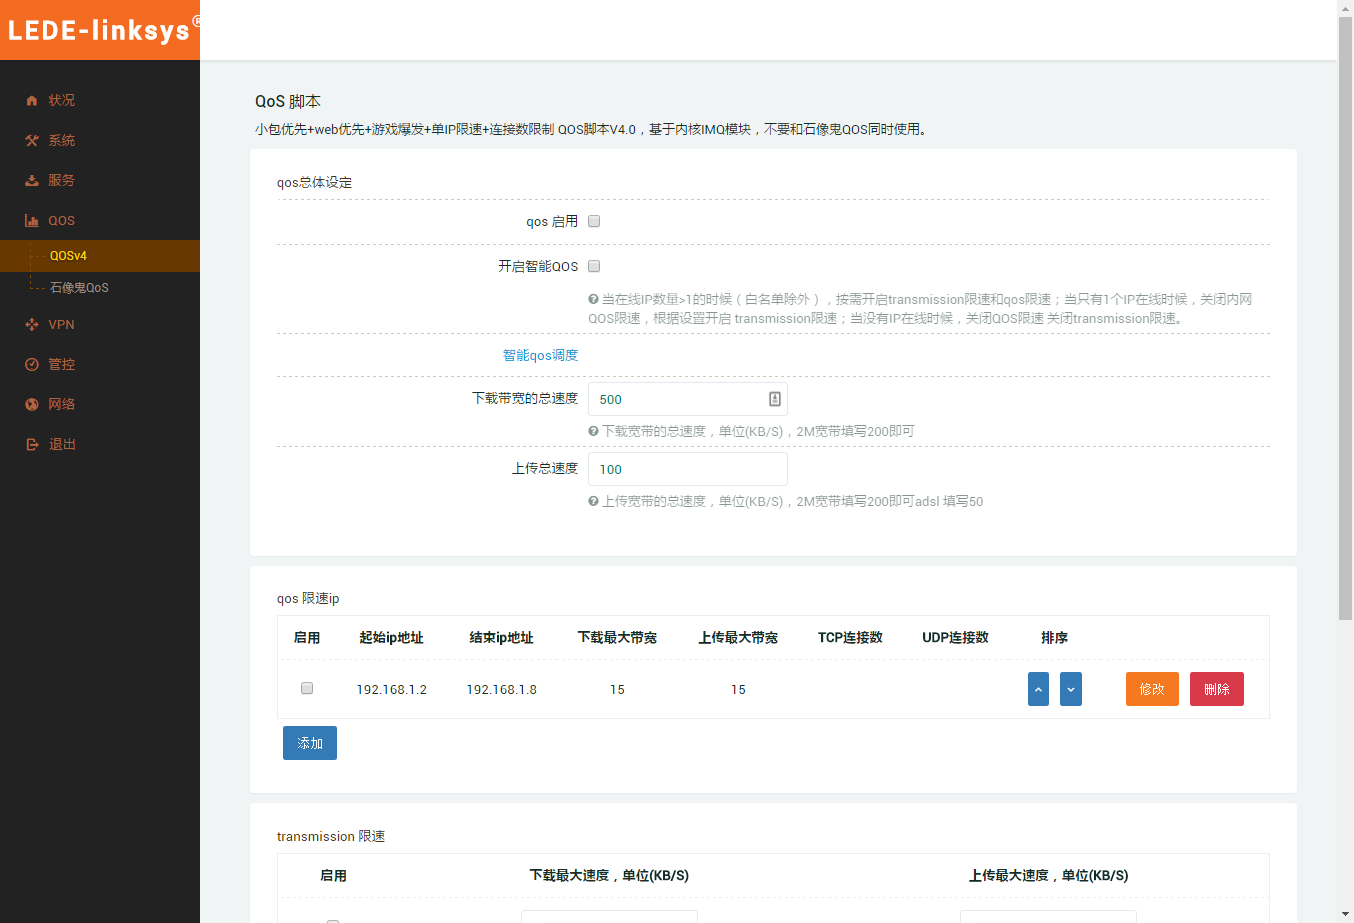The height and width of the screenshot is (923, 1354).
Task: Move the IP rule up with up arrow
Action: click(1038, 689)
